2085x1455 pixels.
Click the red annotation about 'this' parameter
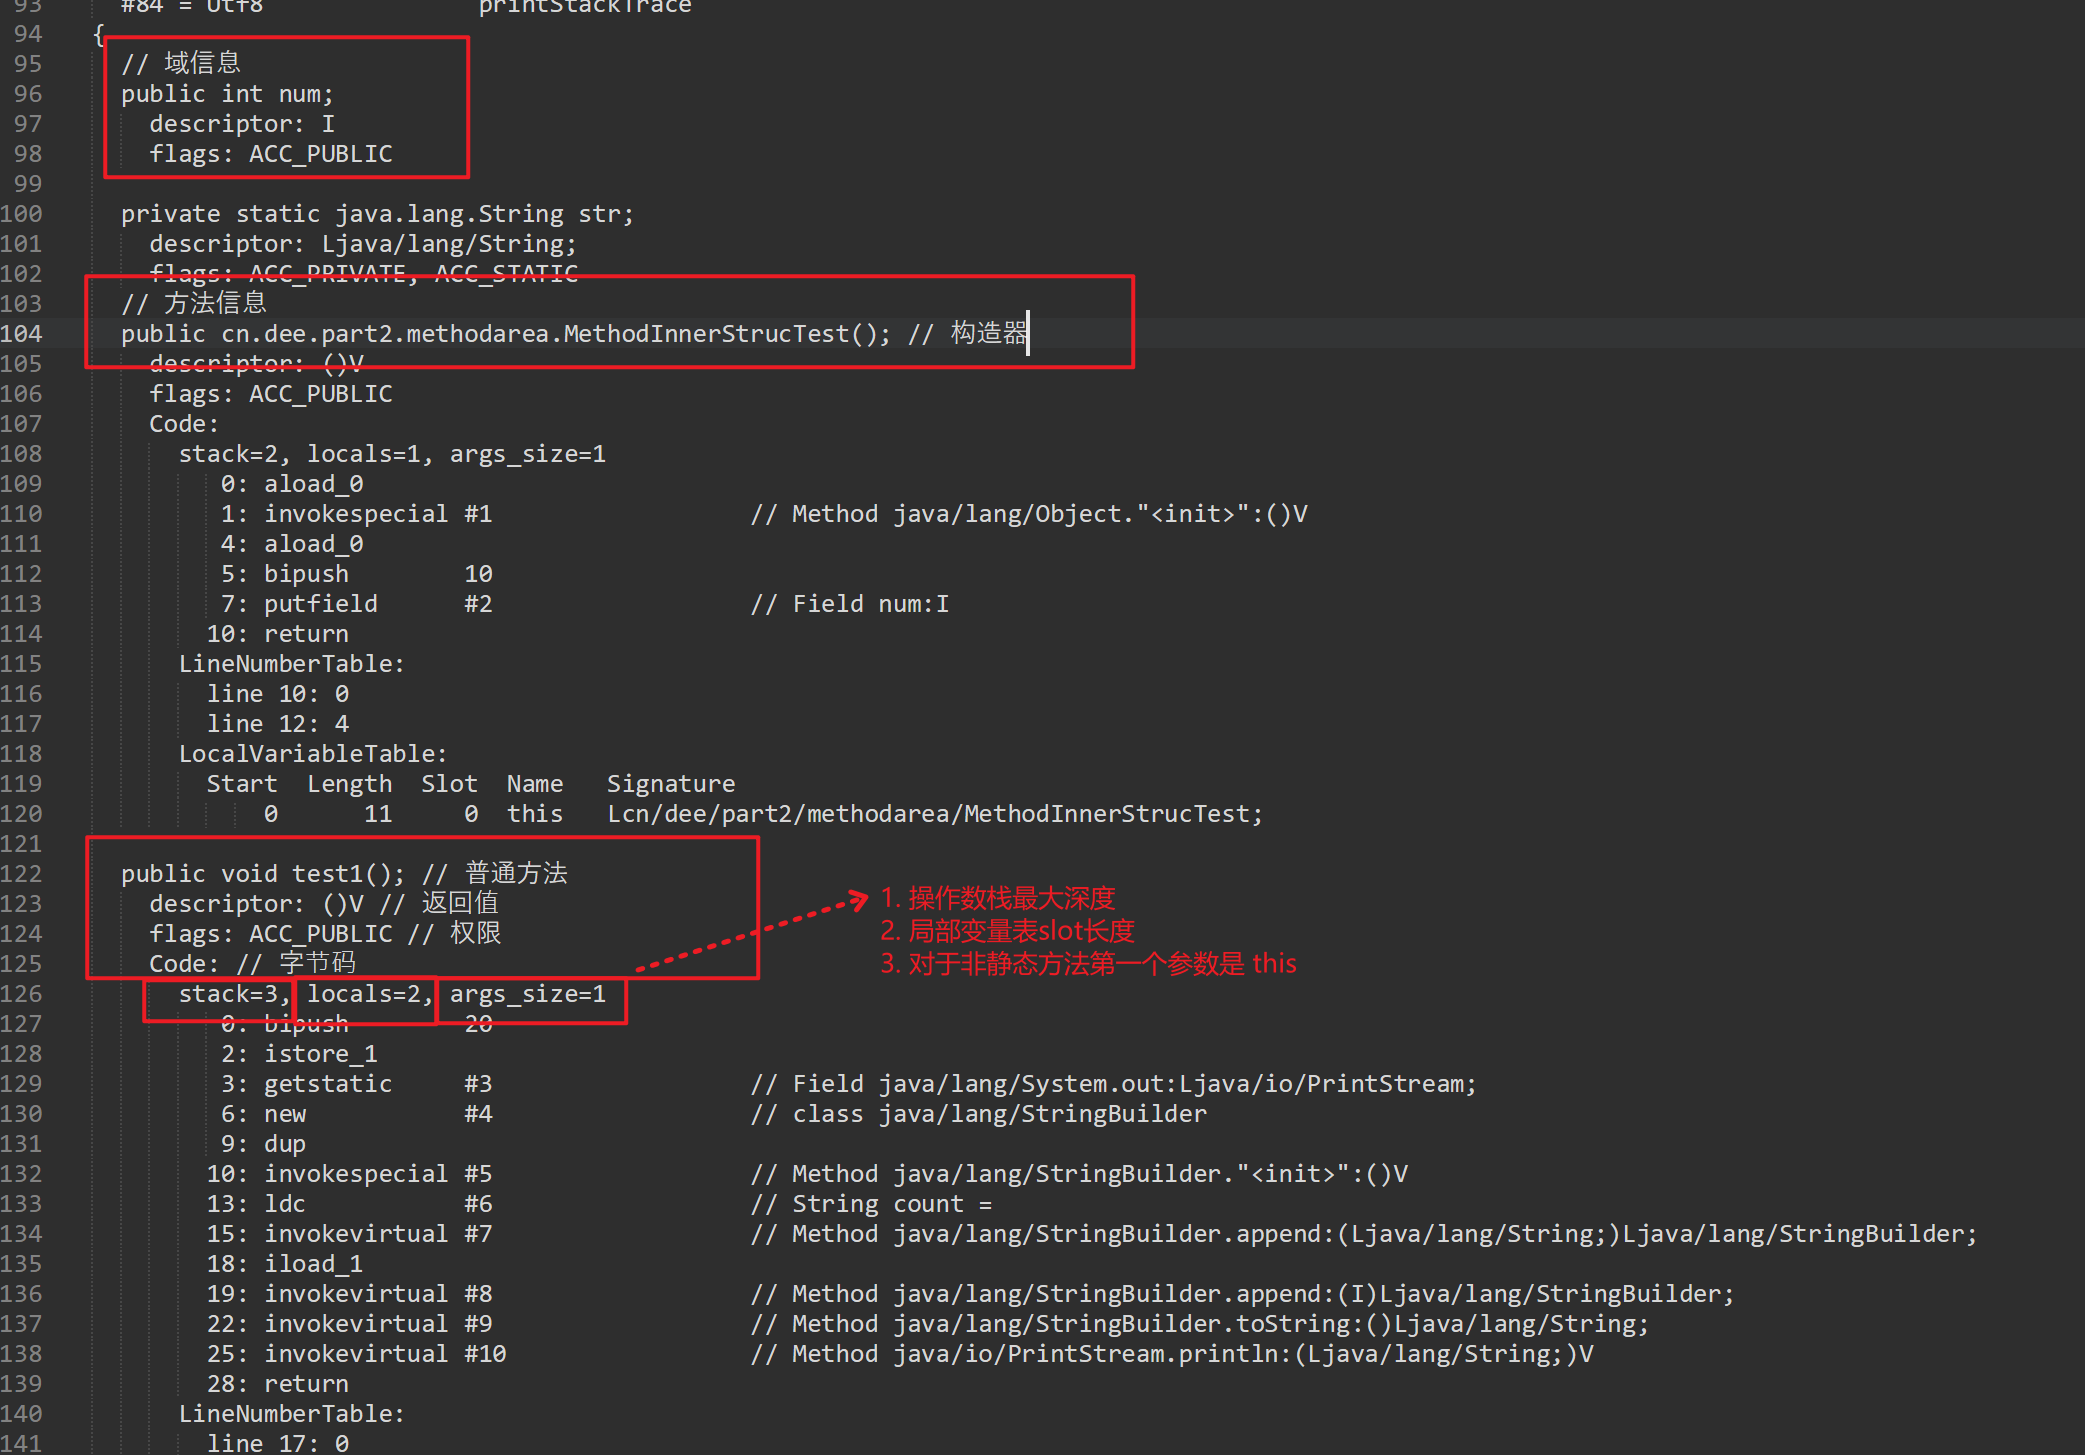tap(1088, 964)
